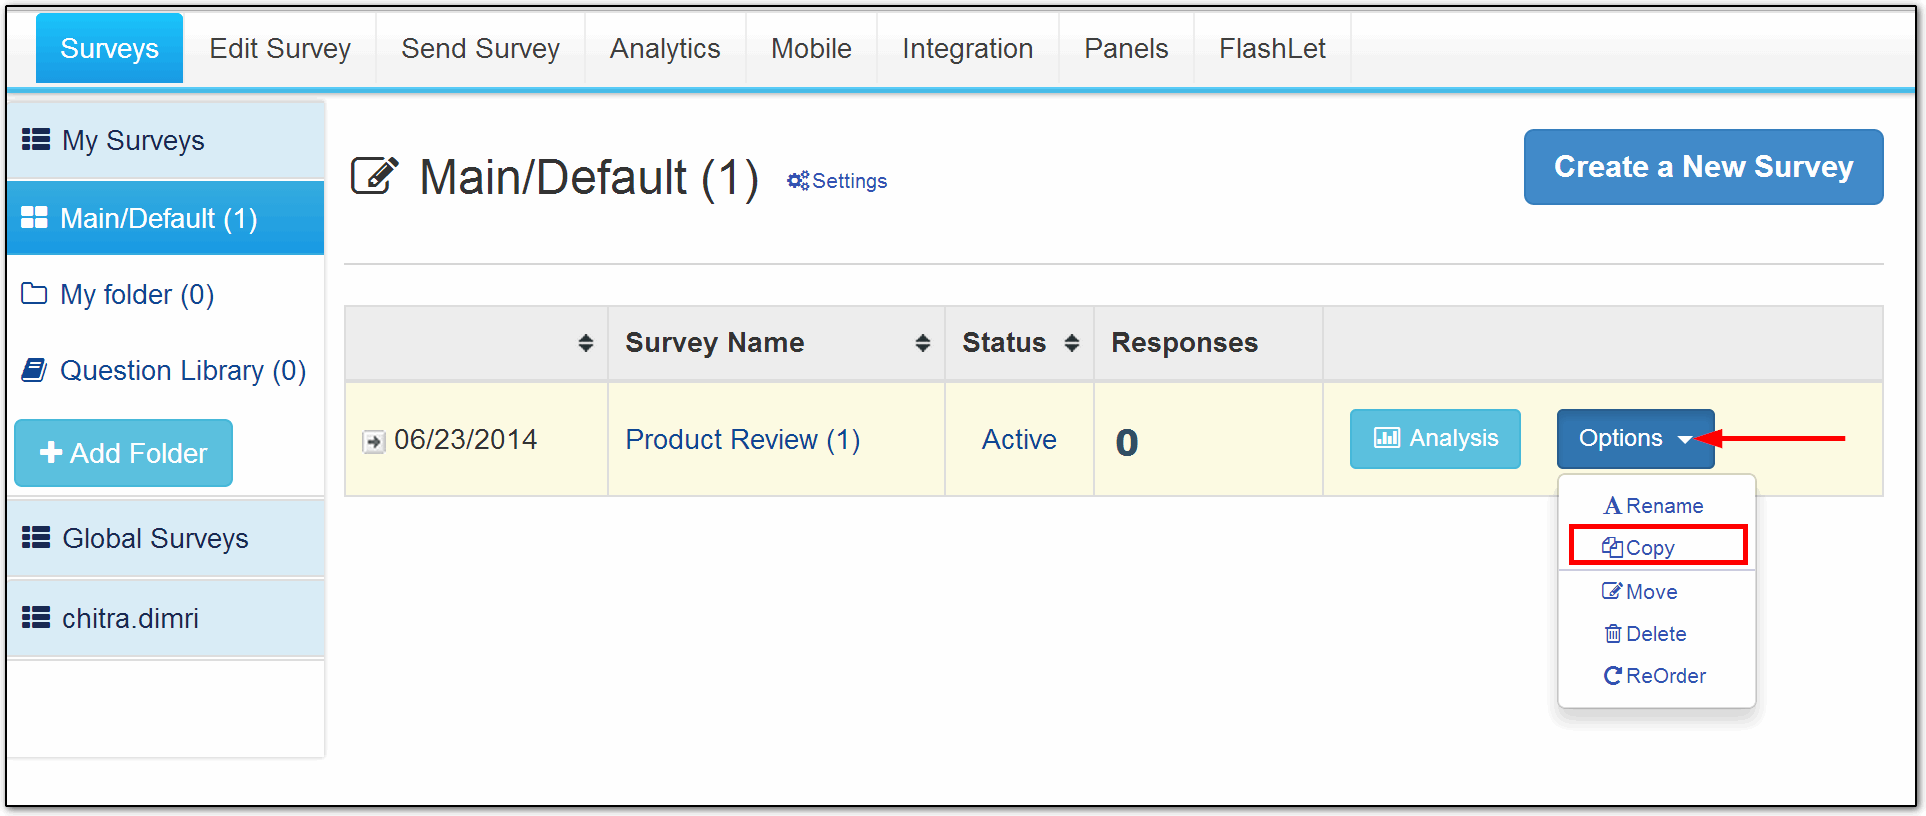Click Create a New Survey button

tap(1703, 167)
